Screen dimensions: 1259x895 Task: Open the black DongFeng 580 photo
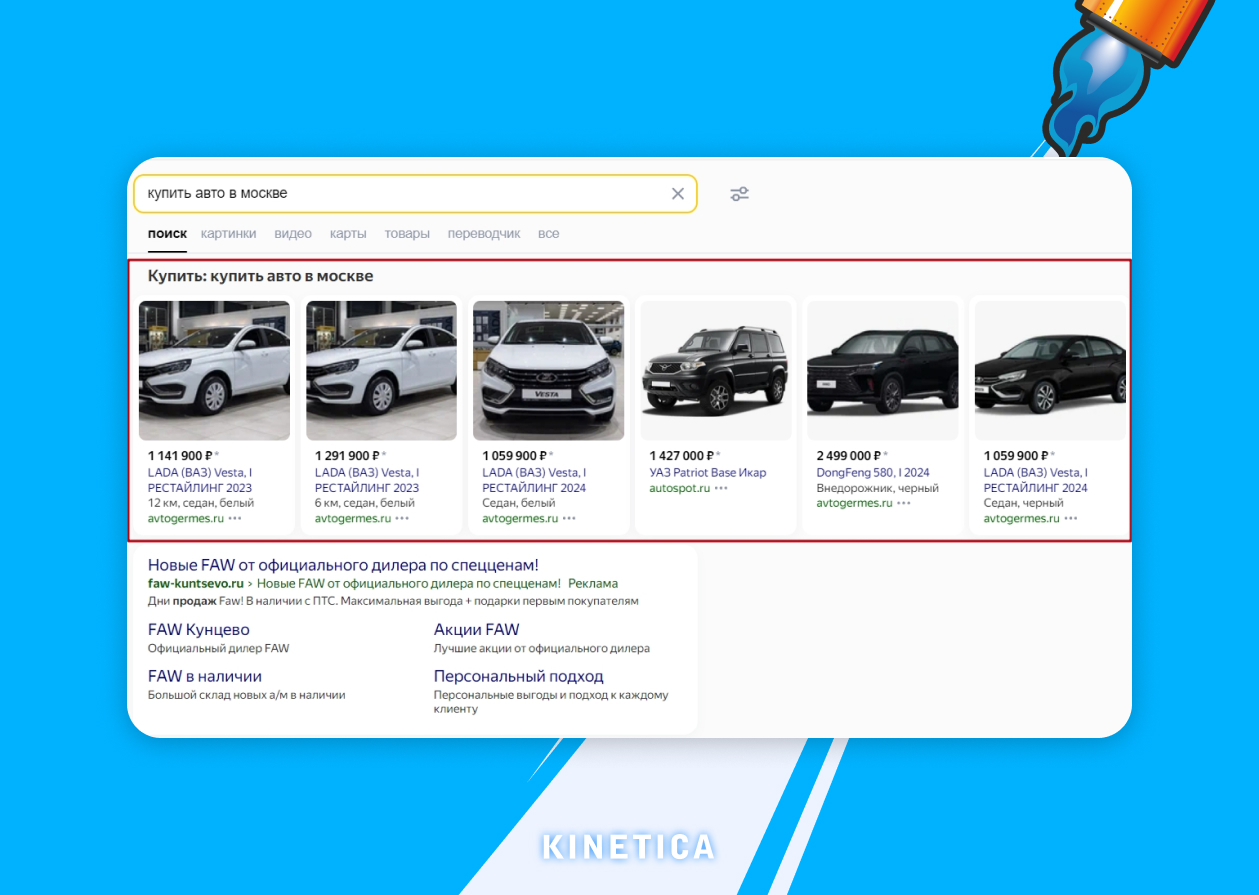coord(883,371)
